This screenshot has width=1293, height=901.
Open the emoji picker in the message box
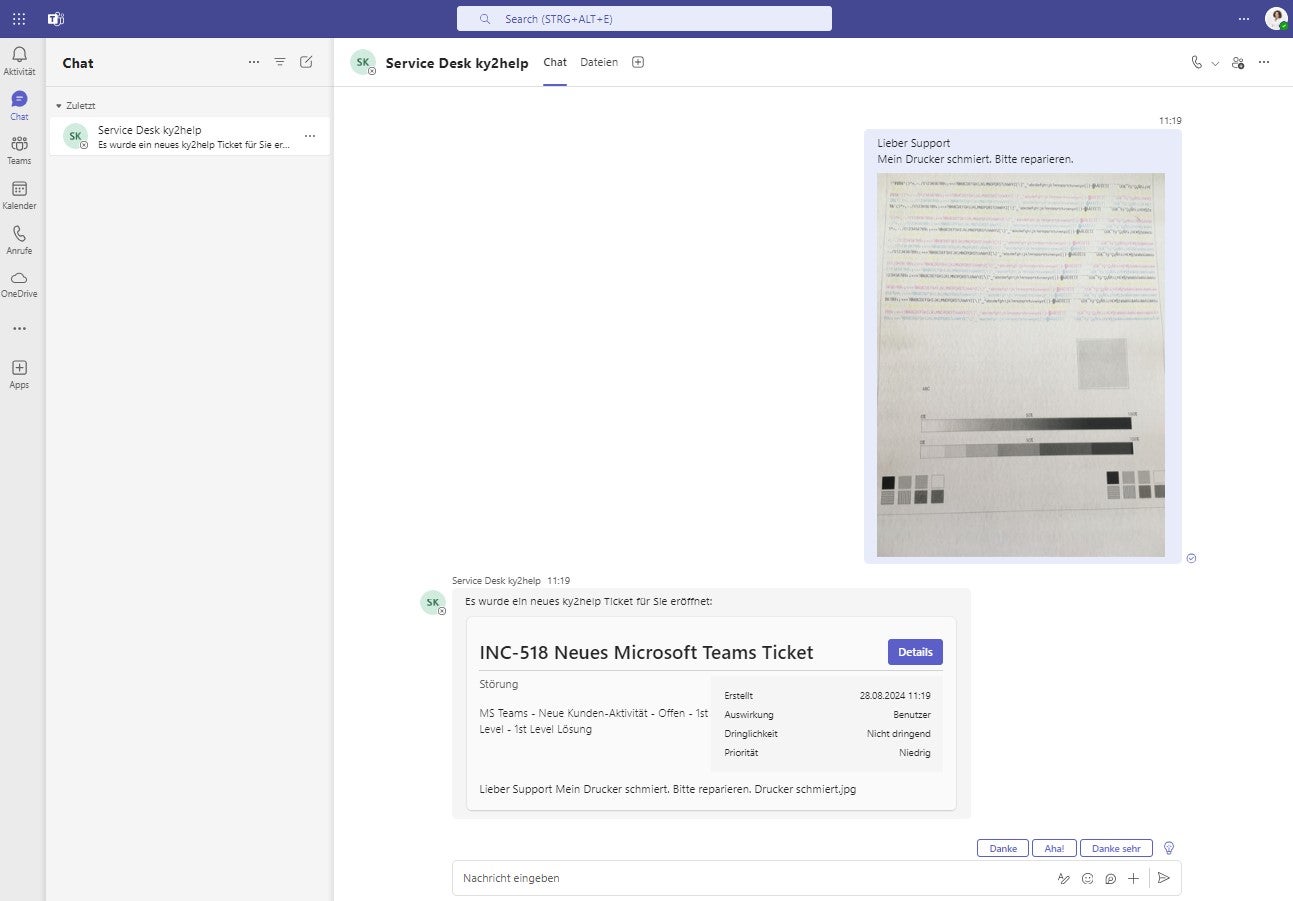(x=1087, y=878)
